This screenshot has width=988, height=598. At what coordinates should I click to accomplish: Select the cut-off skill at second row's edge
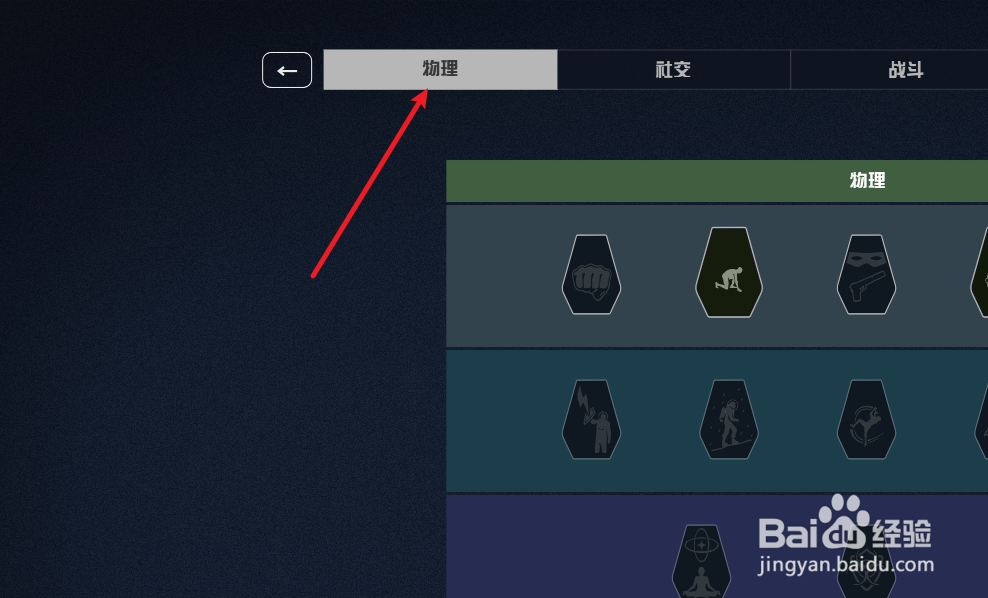tap(982, 419)
